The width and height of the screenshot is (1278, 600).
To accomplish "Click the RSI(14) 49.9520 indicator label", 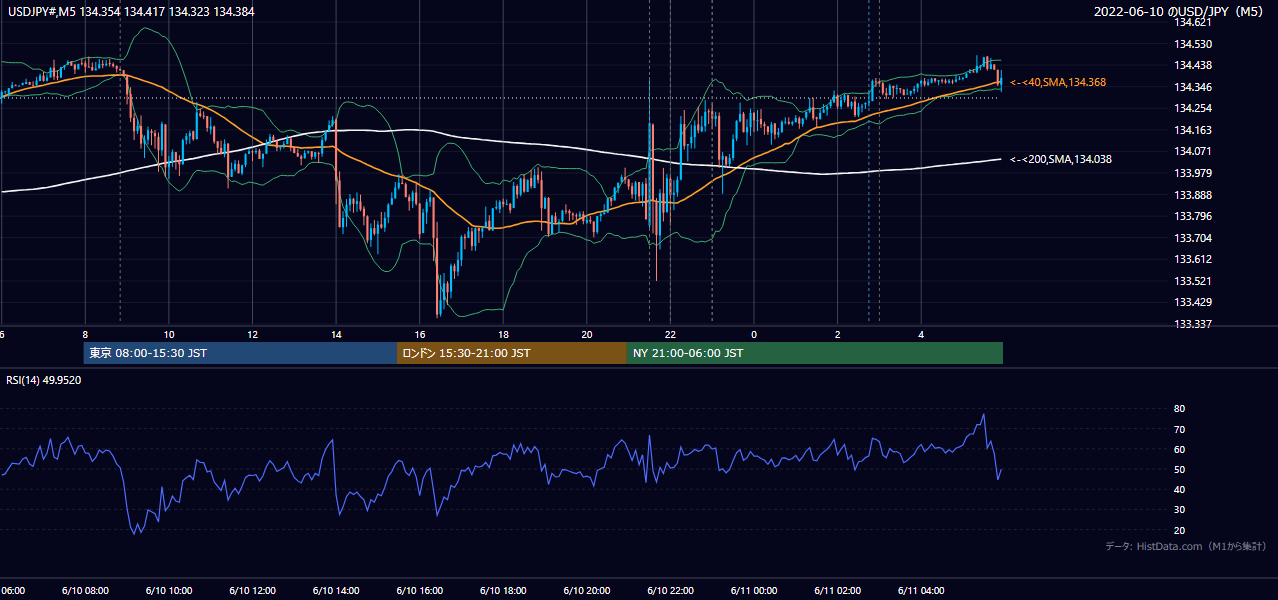I will (x=44, y=380).
